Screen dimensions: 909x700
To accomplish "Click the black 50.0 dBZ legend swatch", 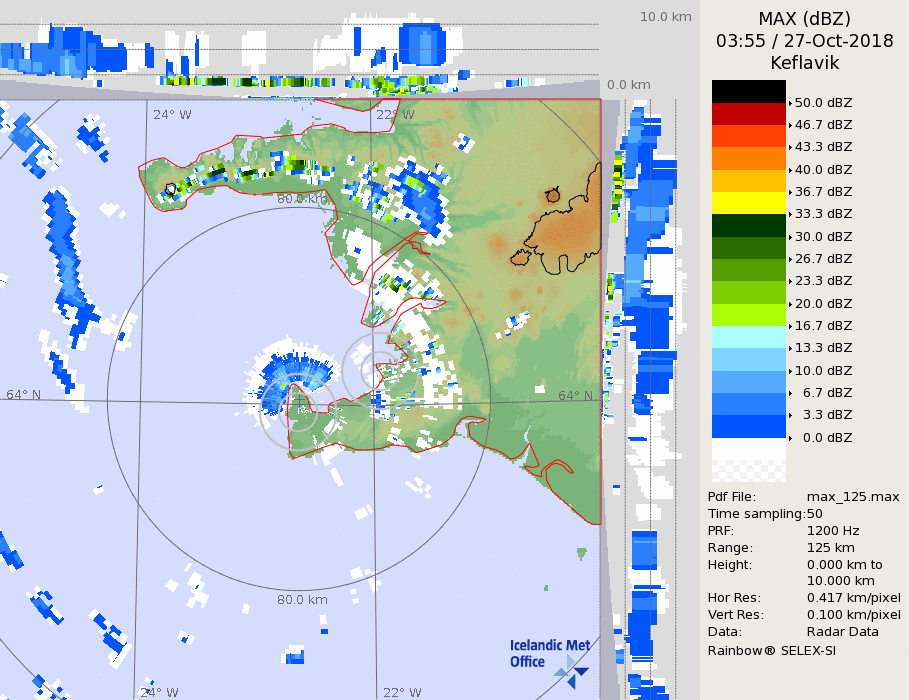I will pos(749,91).
